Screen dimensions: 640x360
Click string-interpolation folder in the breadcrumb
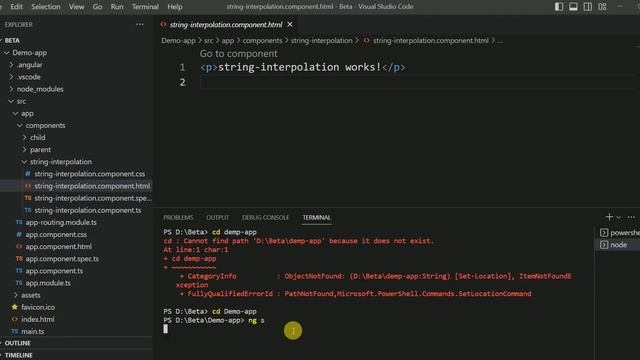click(x=321, y=40)
